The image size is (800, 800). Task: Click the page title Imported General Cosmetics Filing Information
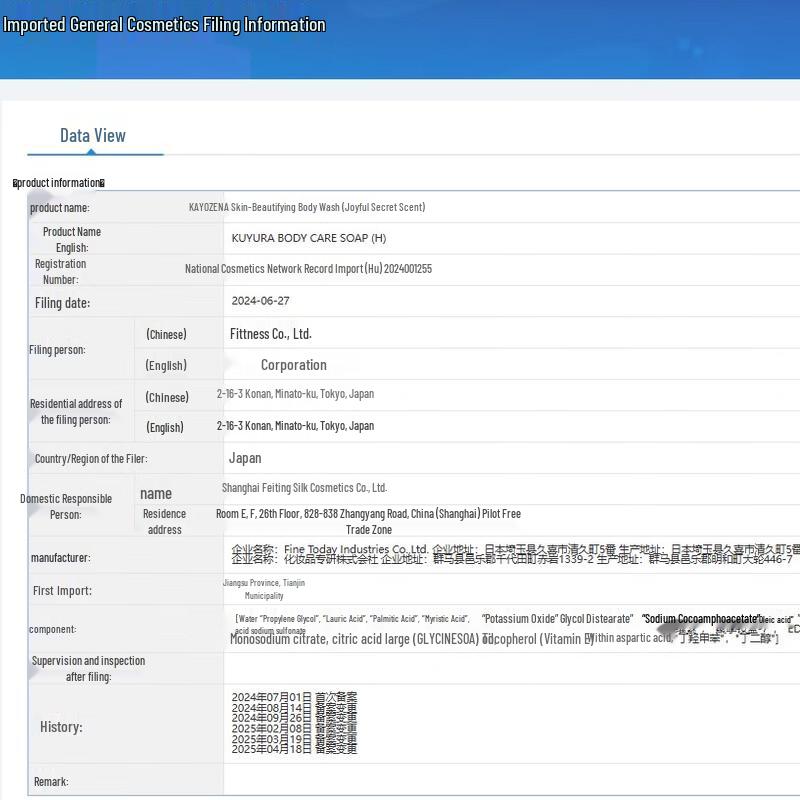164,25
